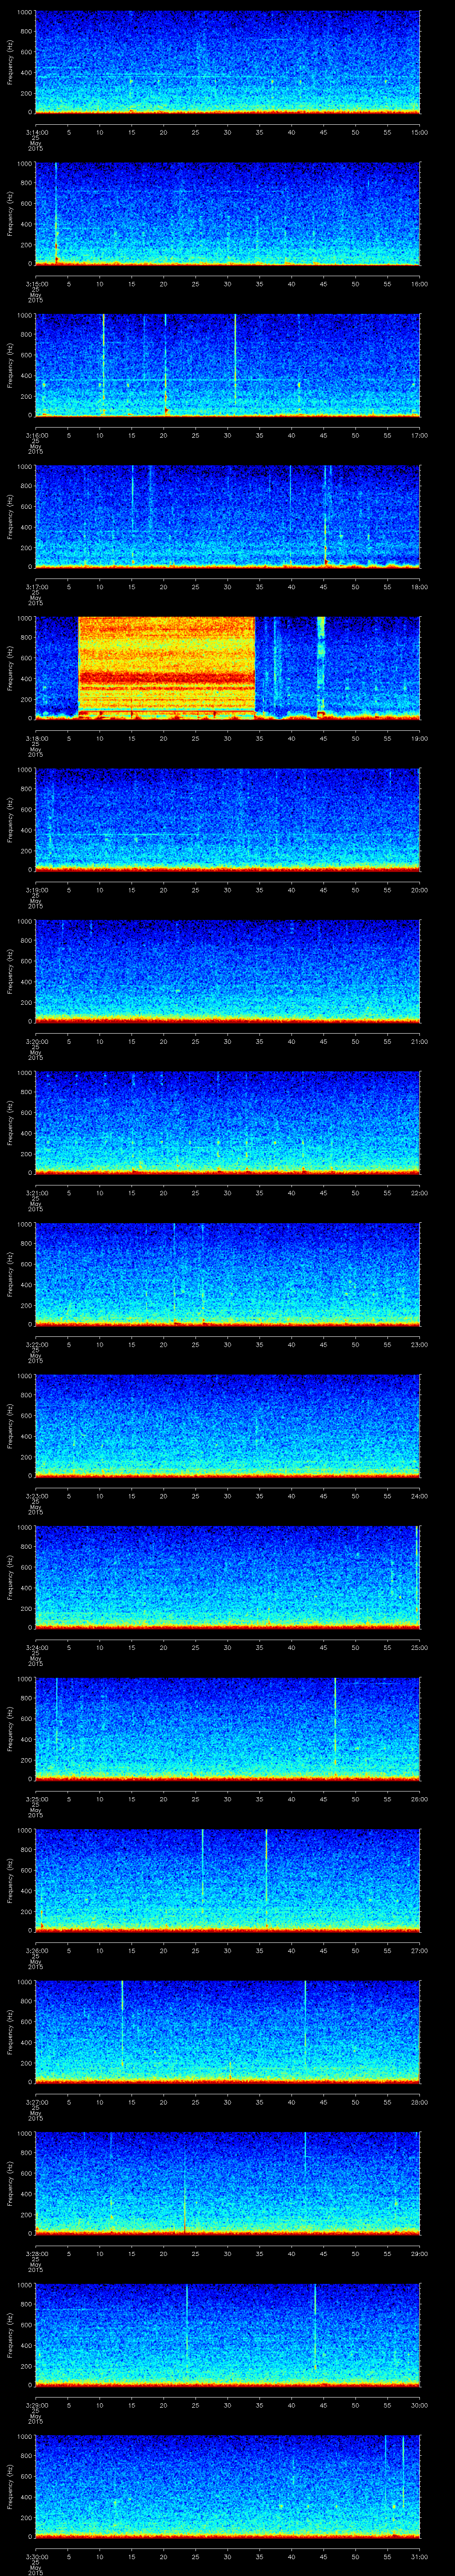The width and height of the screenshot is (455, 2576).
Task: Click the 22:00 end time label
Action: (420, 1192)
